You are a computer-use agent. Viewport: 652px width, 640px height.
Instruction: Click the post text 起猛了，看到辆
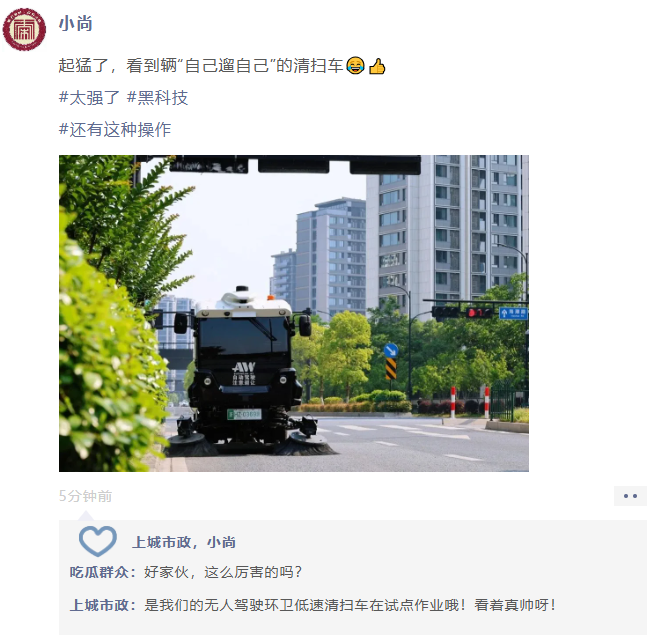point(118,66)
